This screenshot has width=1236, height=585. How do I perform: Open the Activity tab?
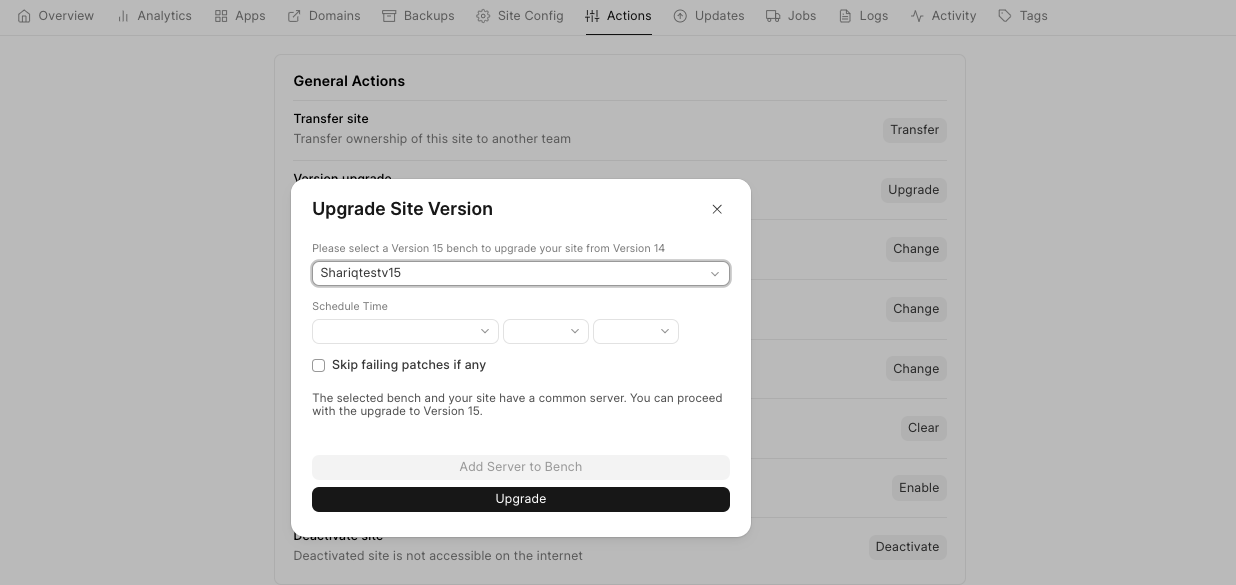coord(943,16)
